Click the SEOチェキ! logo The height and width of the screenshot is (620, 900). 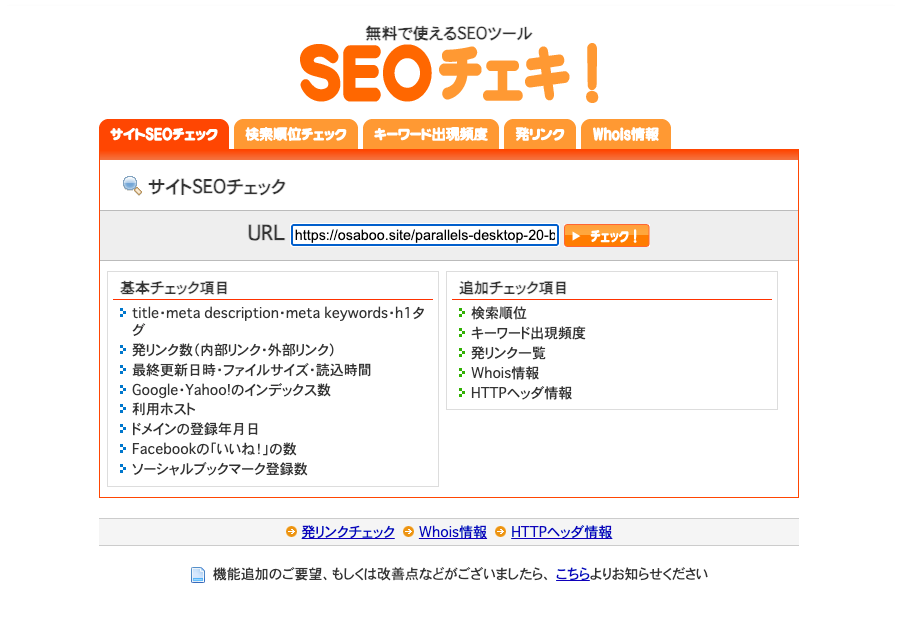(x=449, y=73)
